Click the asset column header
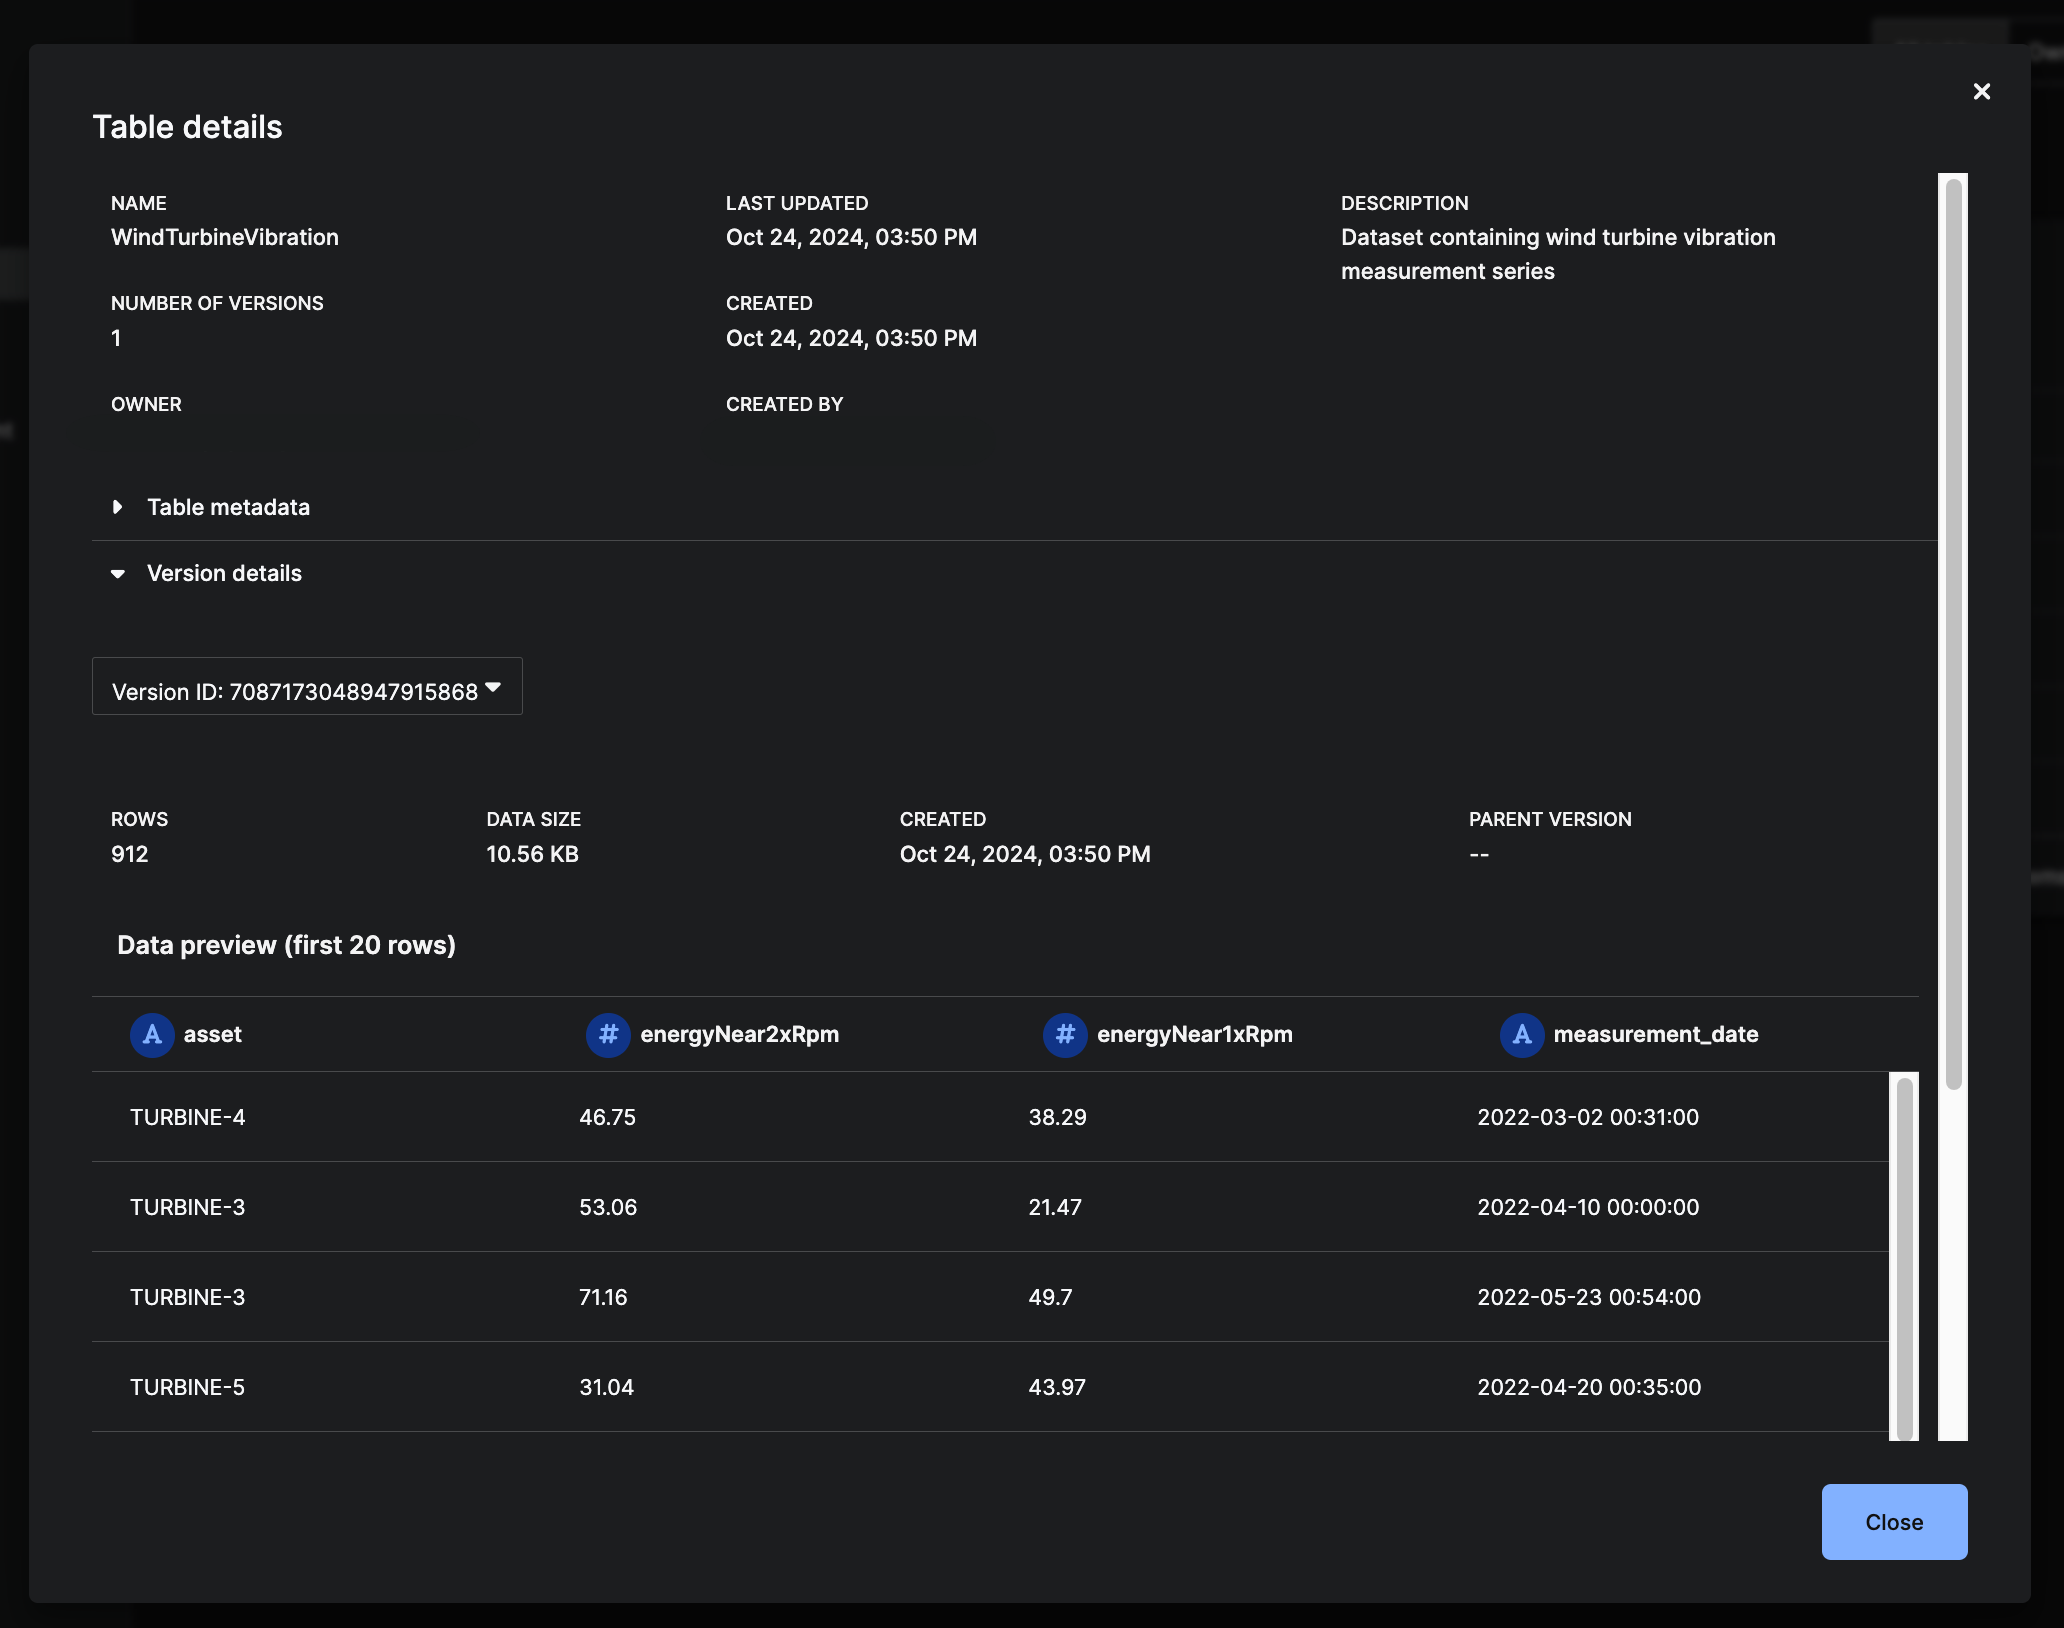This screenshot has height=1628, width=2064. pyautogui.click(x=212, y=1034)
